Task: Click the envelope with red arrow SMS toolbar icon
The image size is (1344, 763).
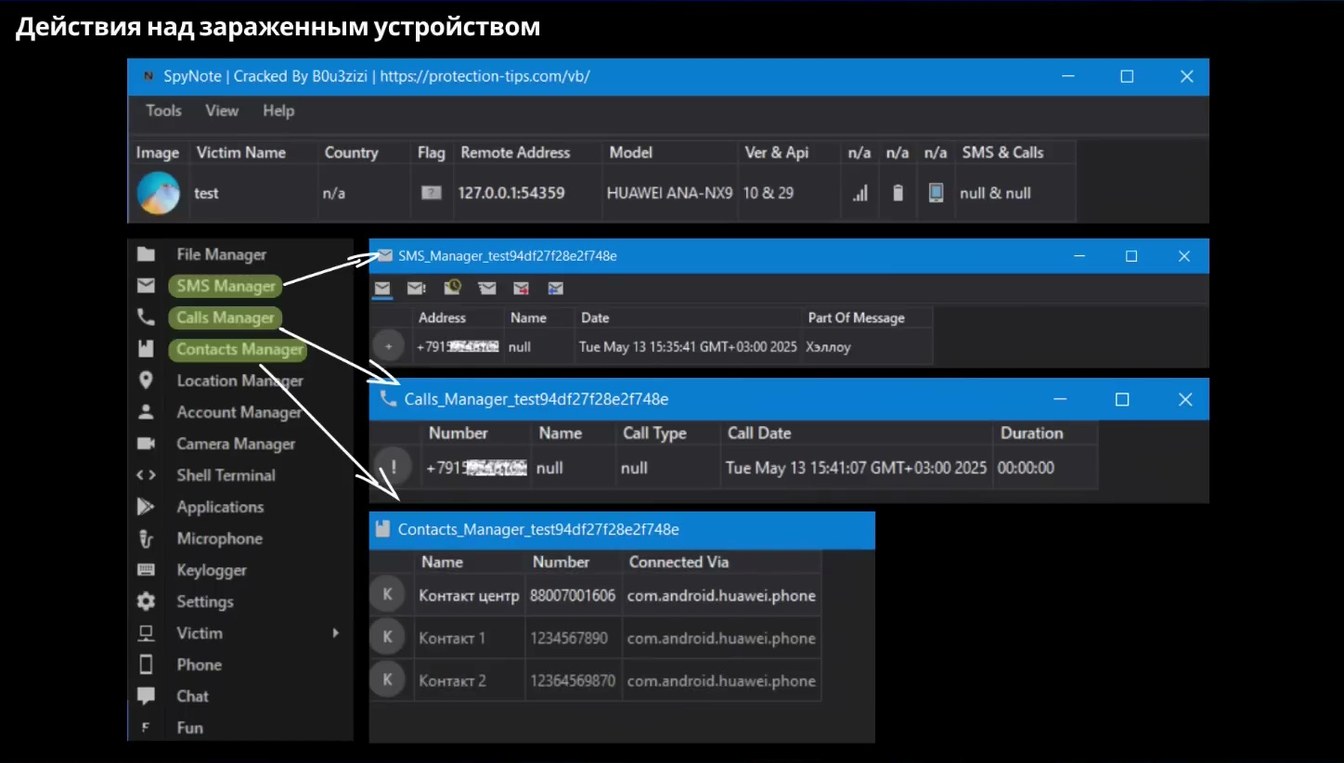Action: (x=521, y=289)
